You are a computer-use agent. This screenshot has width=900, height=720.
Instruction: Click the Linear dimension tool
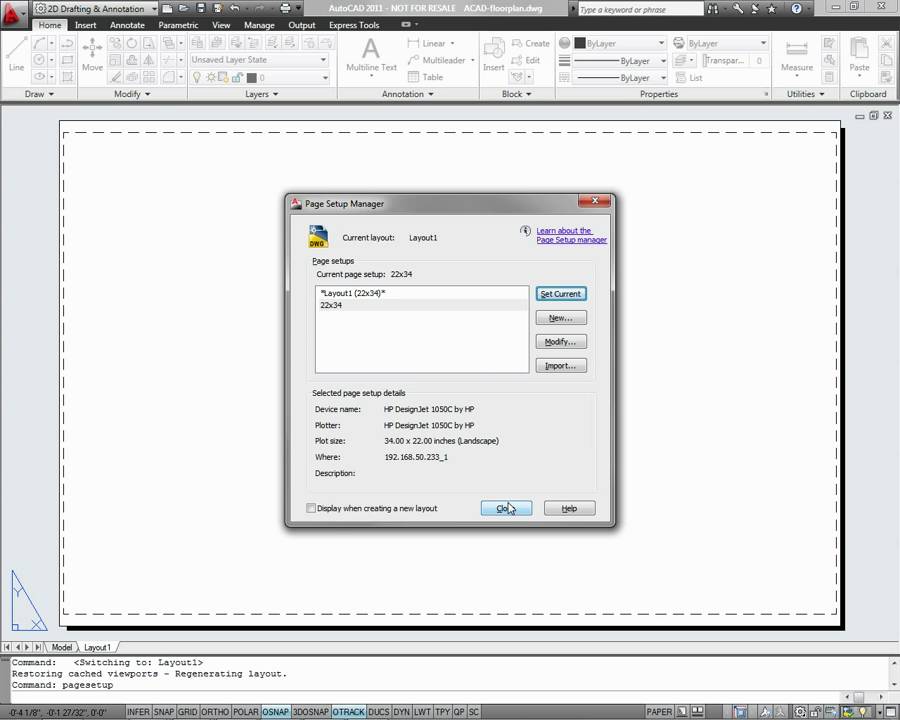click(426, 43)
